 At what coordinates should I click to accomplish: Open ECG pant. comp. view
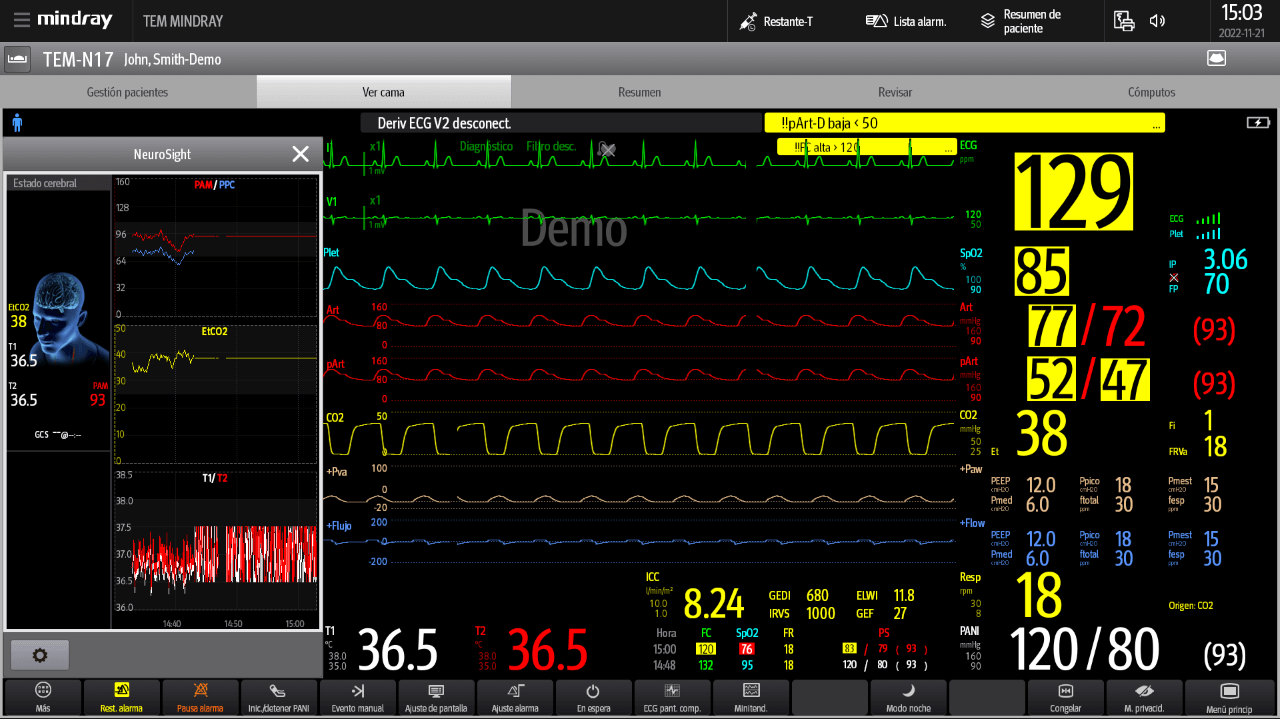point(672,697)
